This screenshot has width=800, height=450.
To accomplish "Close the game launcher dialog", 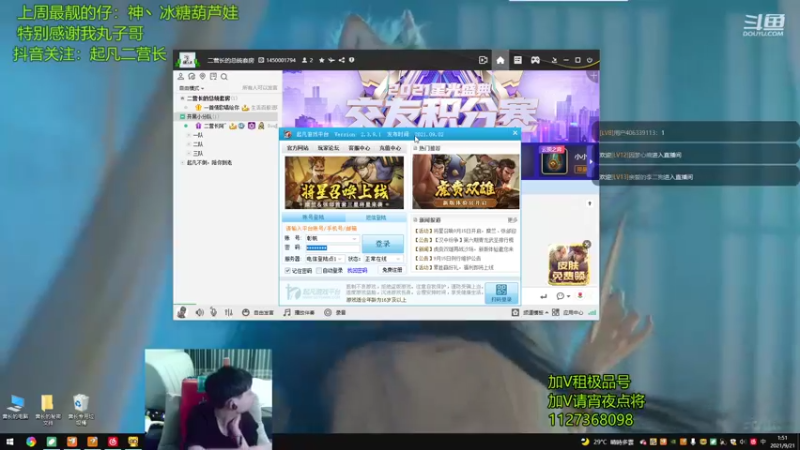I will pyautogui.click(x=514, y=133).
